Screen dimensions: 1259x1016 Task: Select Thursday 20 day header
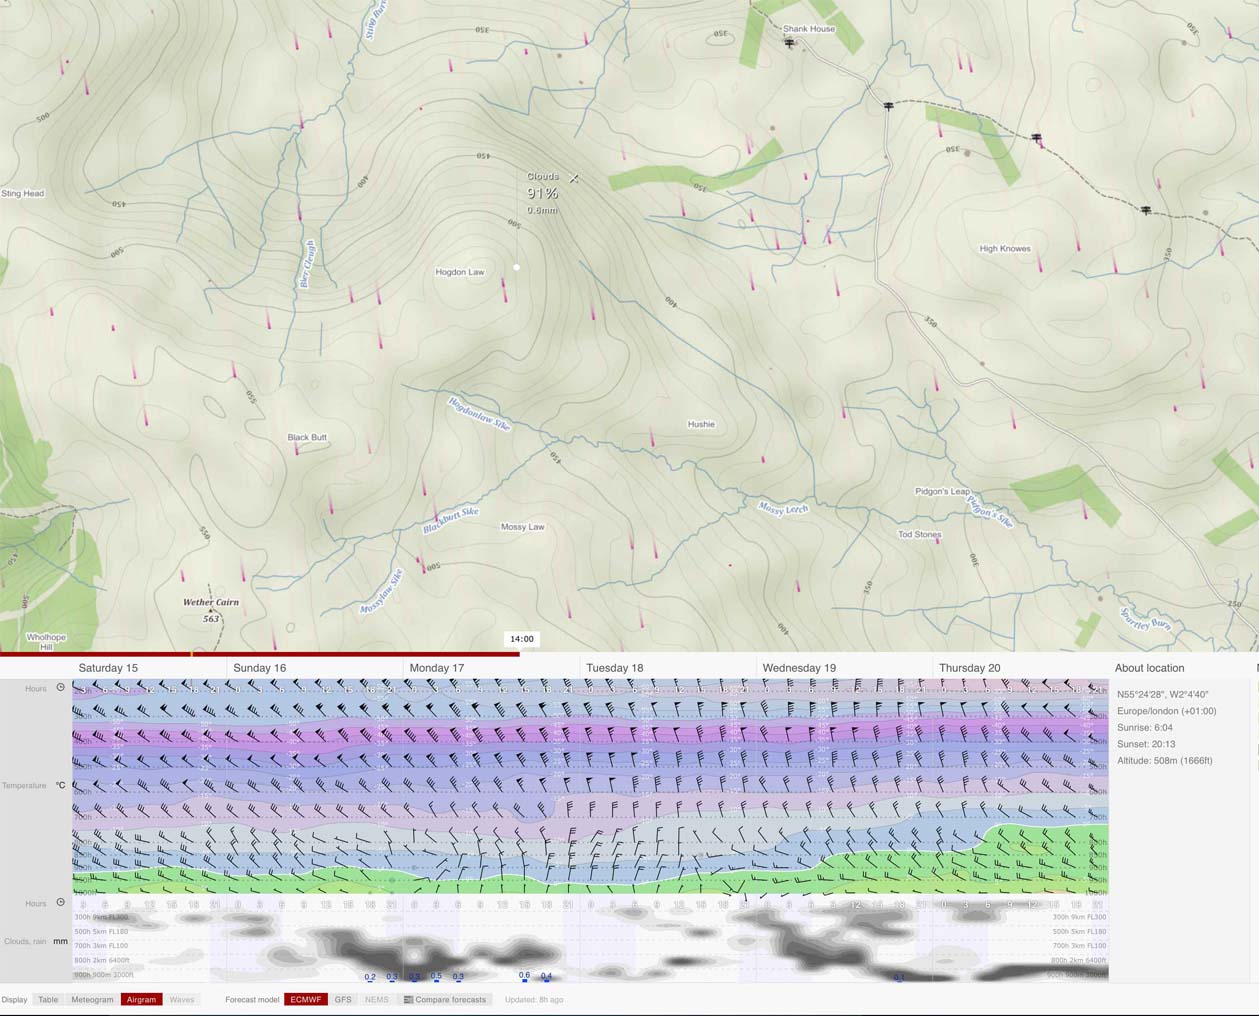pyautogui.click(x=969, y=668)
